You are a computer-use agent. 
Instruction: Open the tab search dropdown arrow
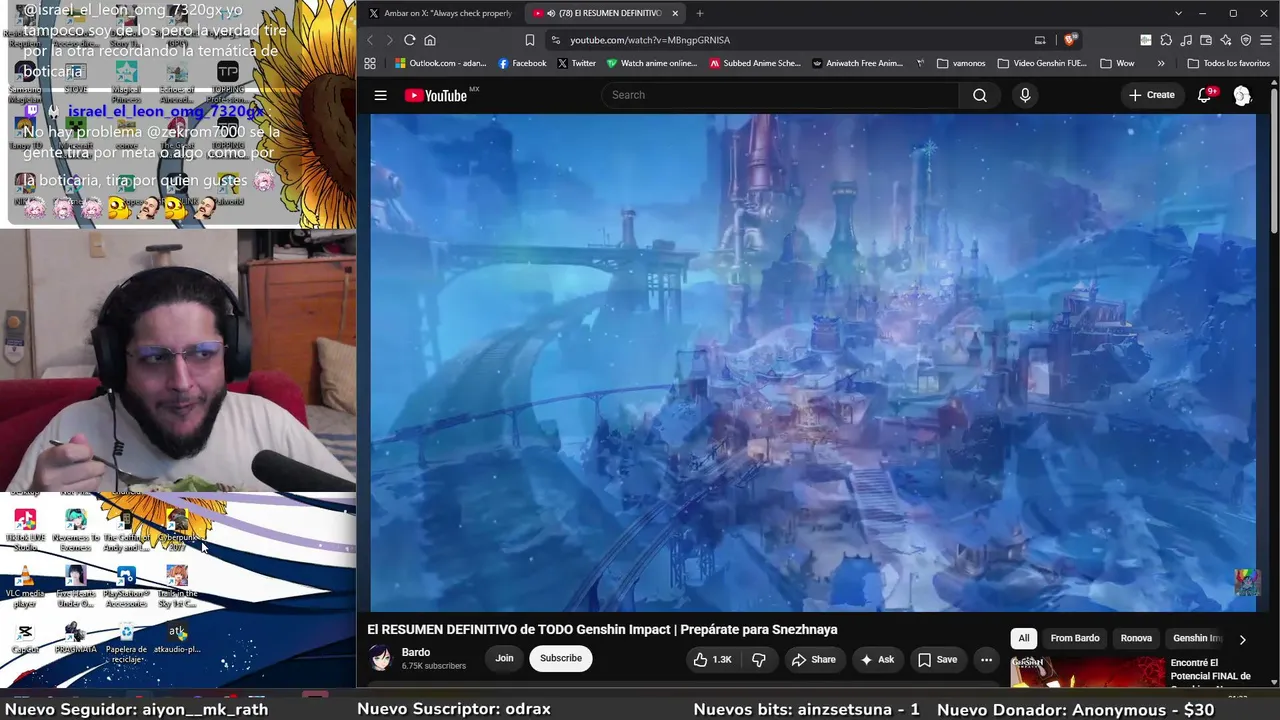(1178, 13)
